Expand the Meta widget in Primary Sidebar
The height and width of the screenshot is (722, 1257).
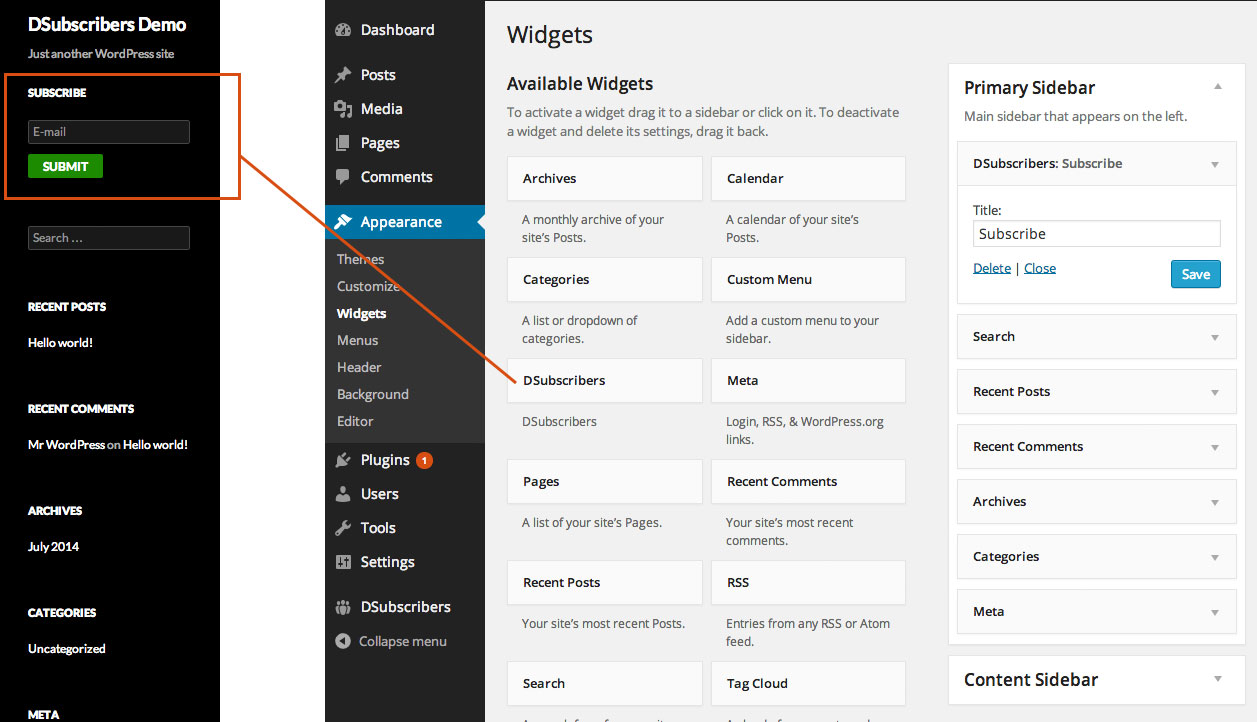click(x=1215, y=612)
